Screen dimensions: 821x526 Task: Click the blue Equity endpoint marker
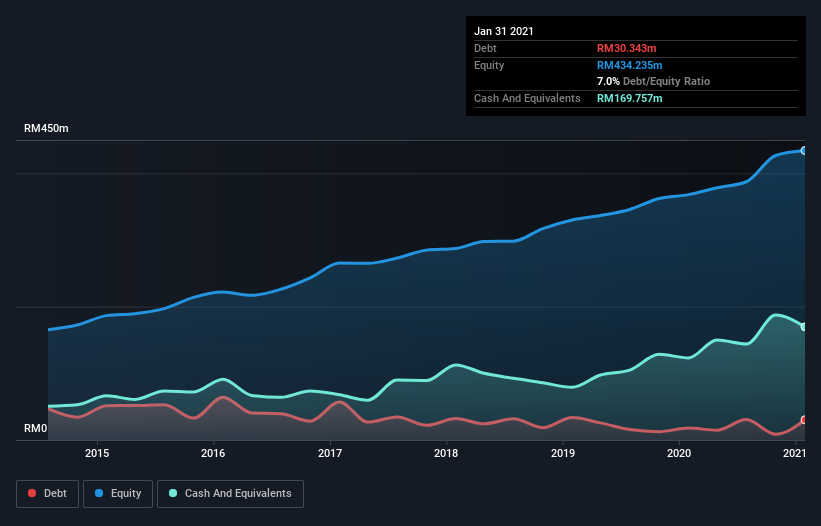804,150
